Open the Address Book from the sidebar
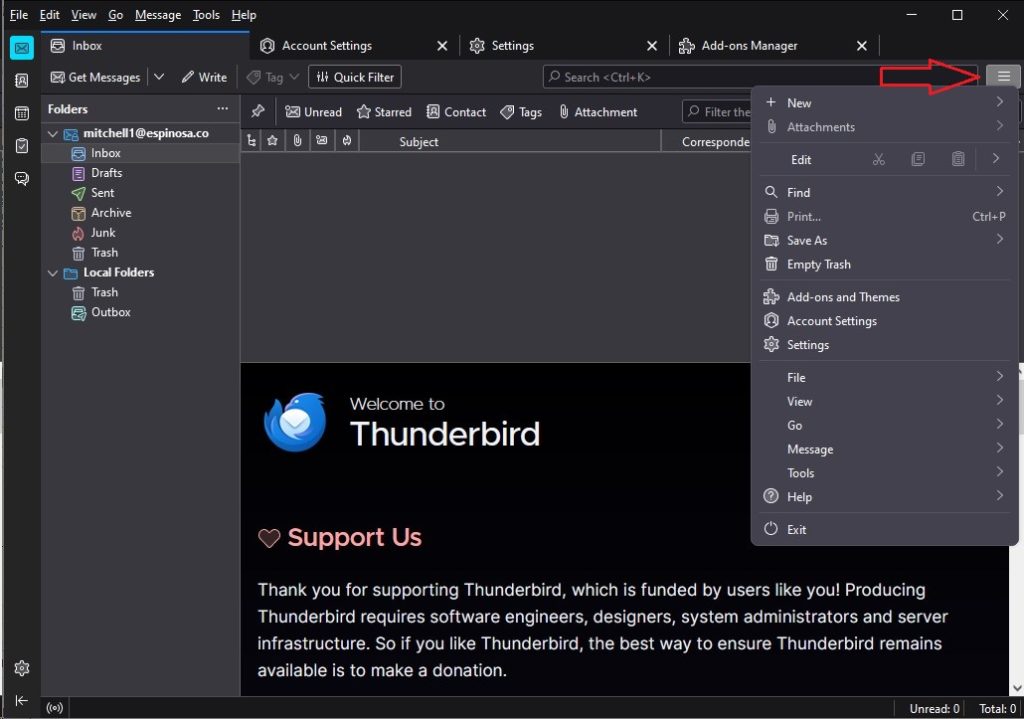This screenshot has height=719, width=1024. pyautogui.click(x=21, y=80)
